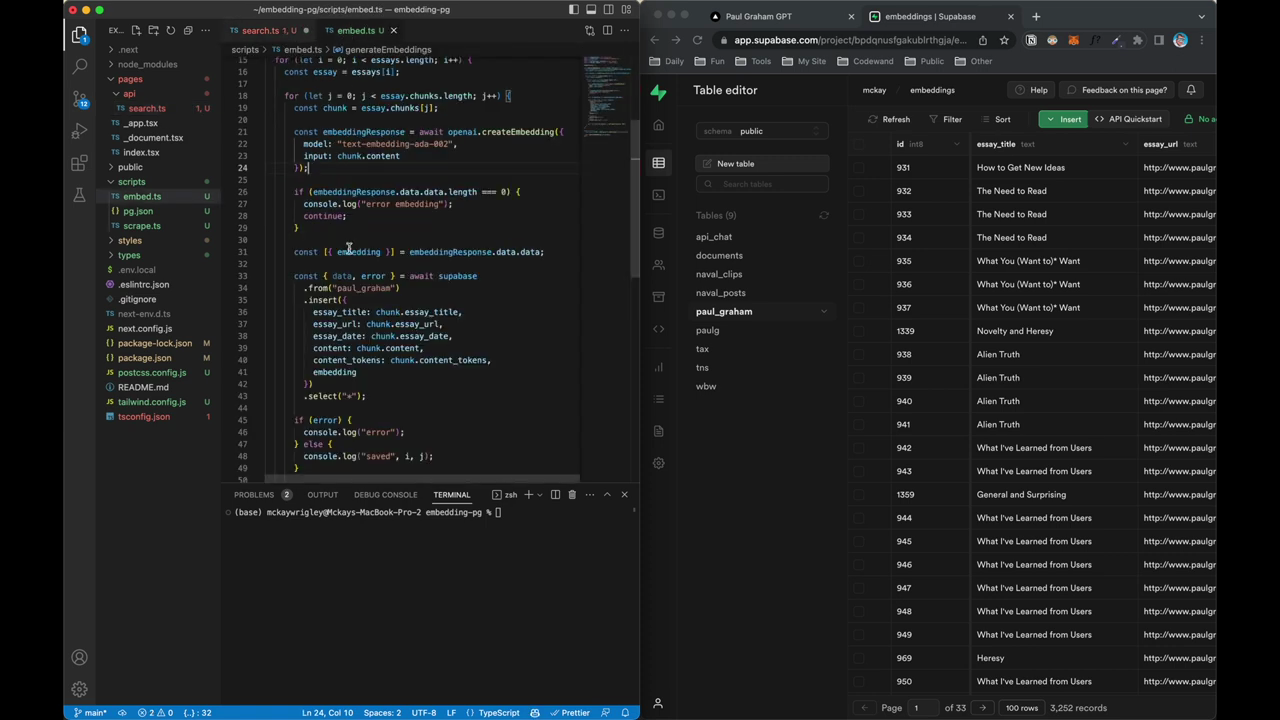Open the OUTPUT panel tab
Viewport: 1280px width, 720px height.
[322, 494]
